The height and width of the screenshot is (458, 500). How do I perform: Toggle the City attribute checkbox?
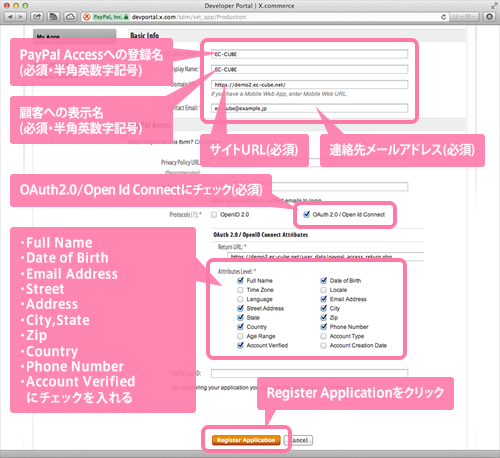[x=323, y=308]
